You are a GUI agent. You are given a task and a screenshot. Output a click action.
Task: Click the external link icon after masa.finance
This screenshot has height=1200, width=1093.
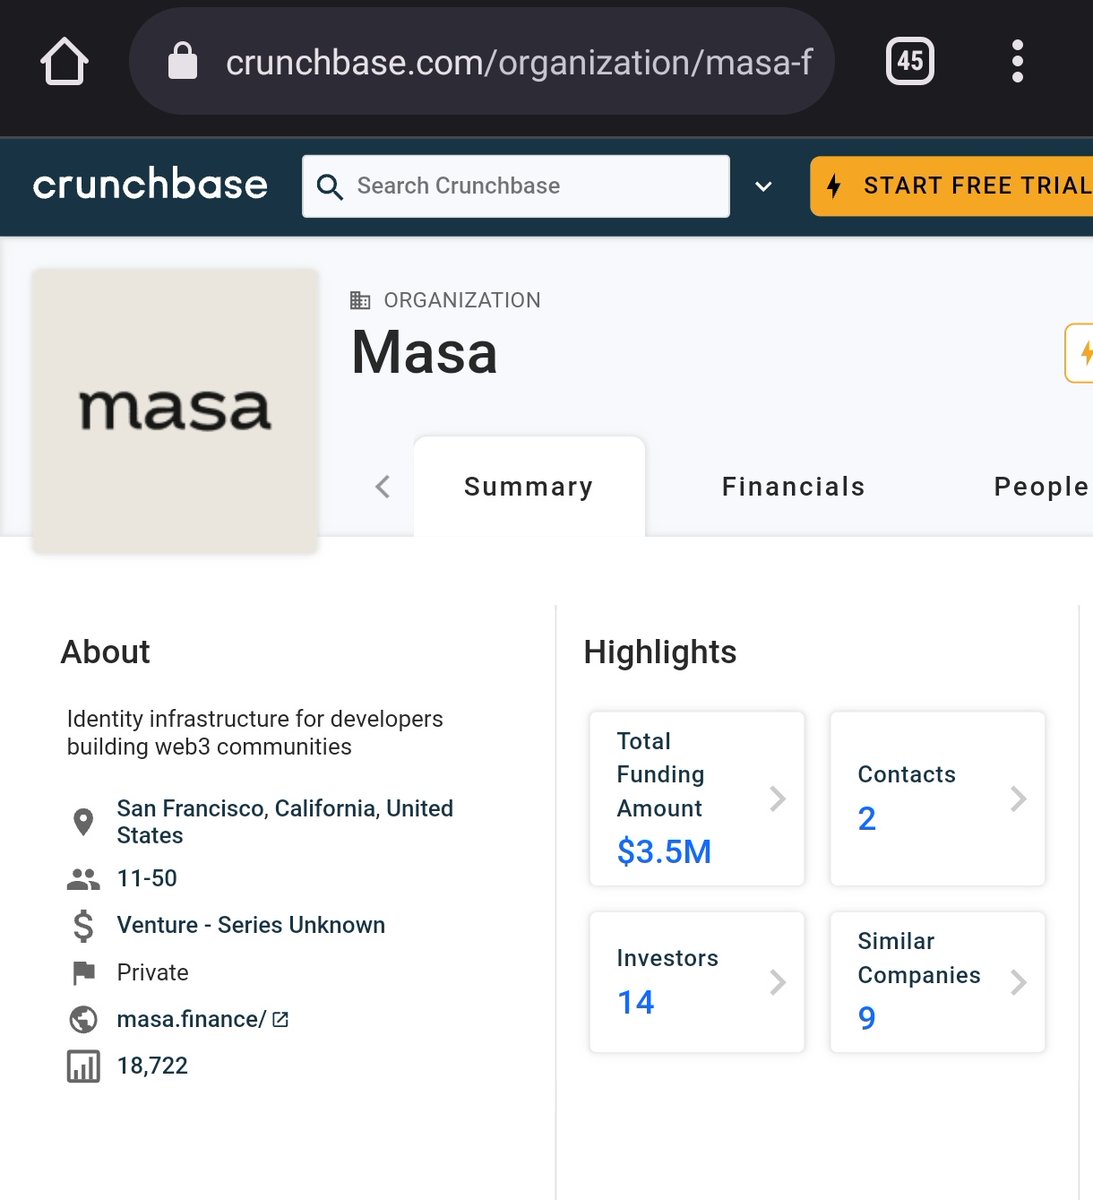[x=281, y=1019]
